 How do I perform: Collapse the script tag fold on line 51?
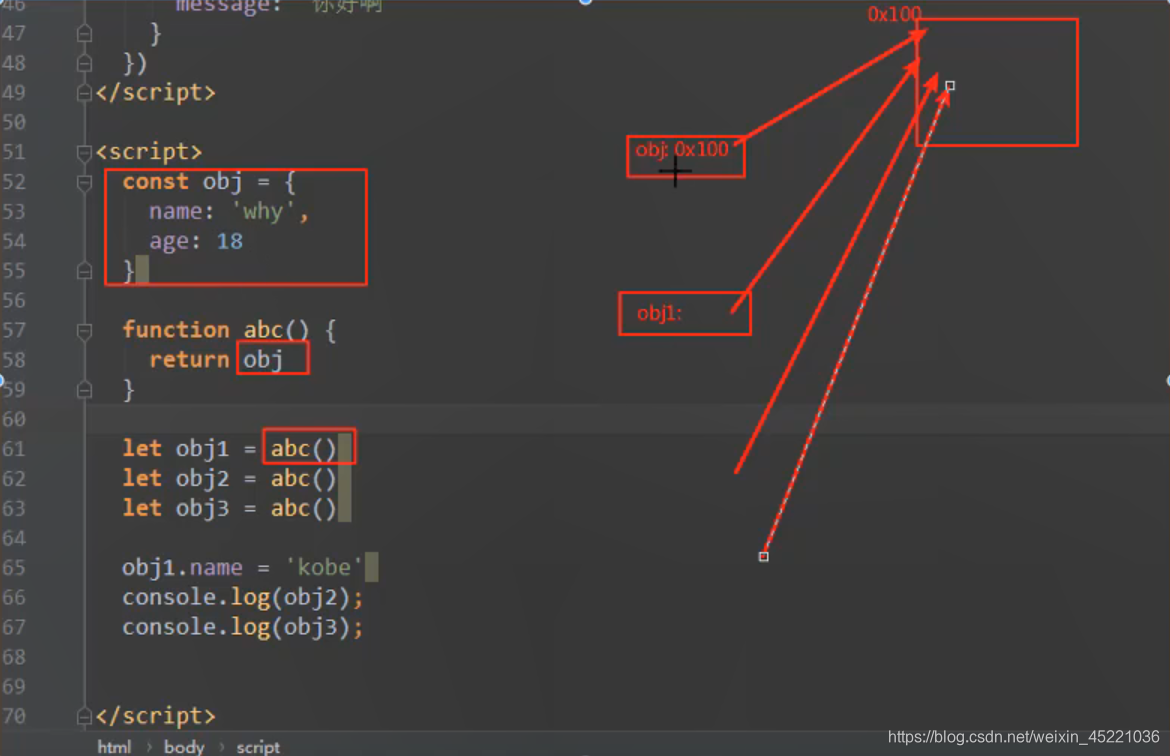click(84, 152)
